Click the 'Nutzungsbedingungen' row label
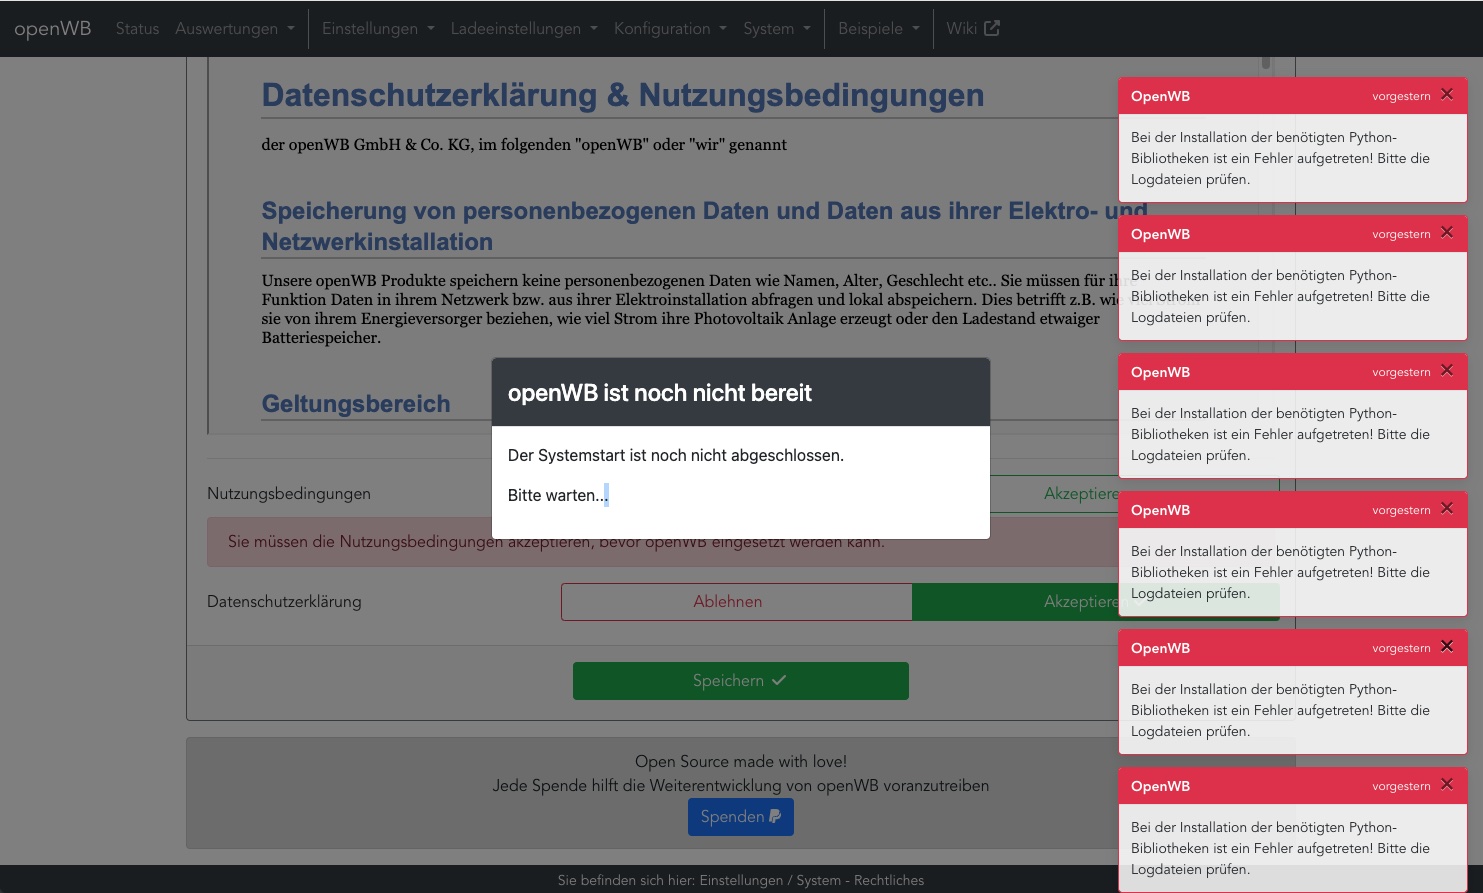The height and width of the screenshot is (893, 1483). (289, 494)
